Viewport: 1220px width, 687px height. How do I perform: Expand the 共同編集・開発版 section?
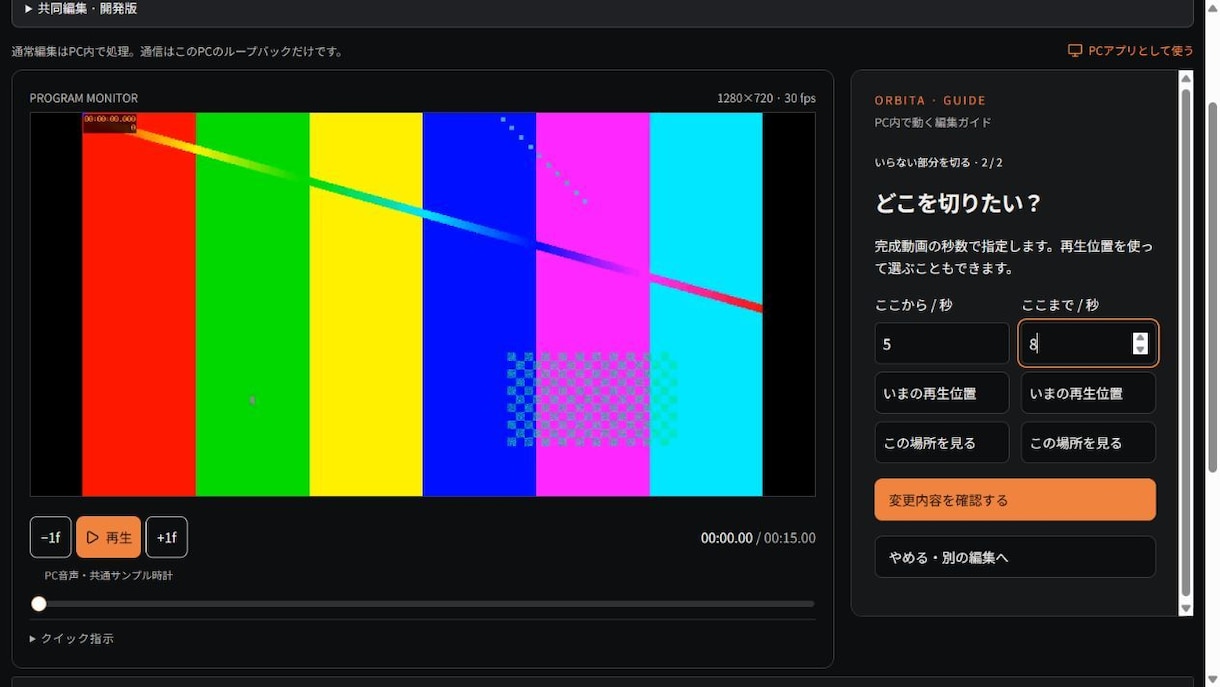(81, 8)
